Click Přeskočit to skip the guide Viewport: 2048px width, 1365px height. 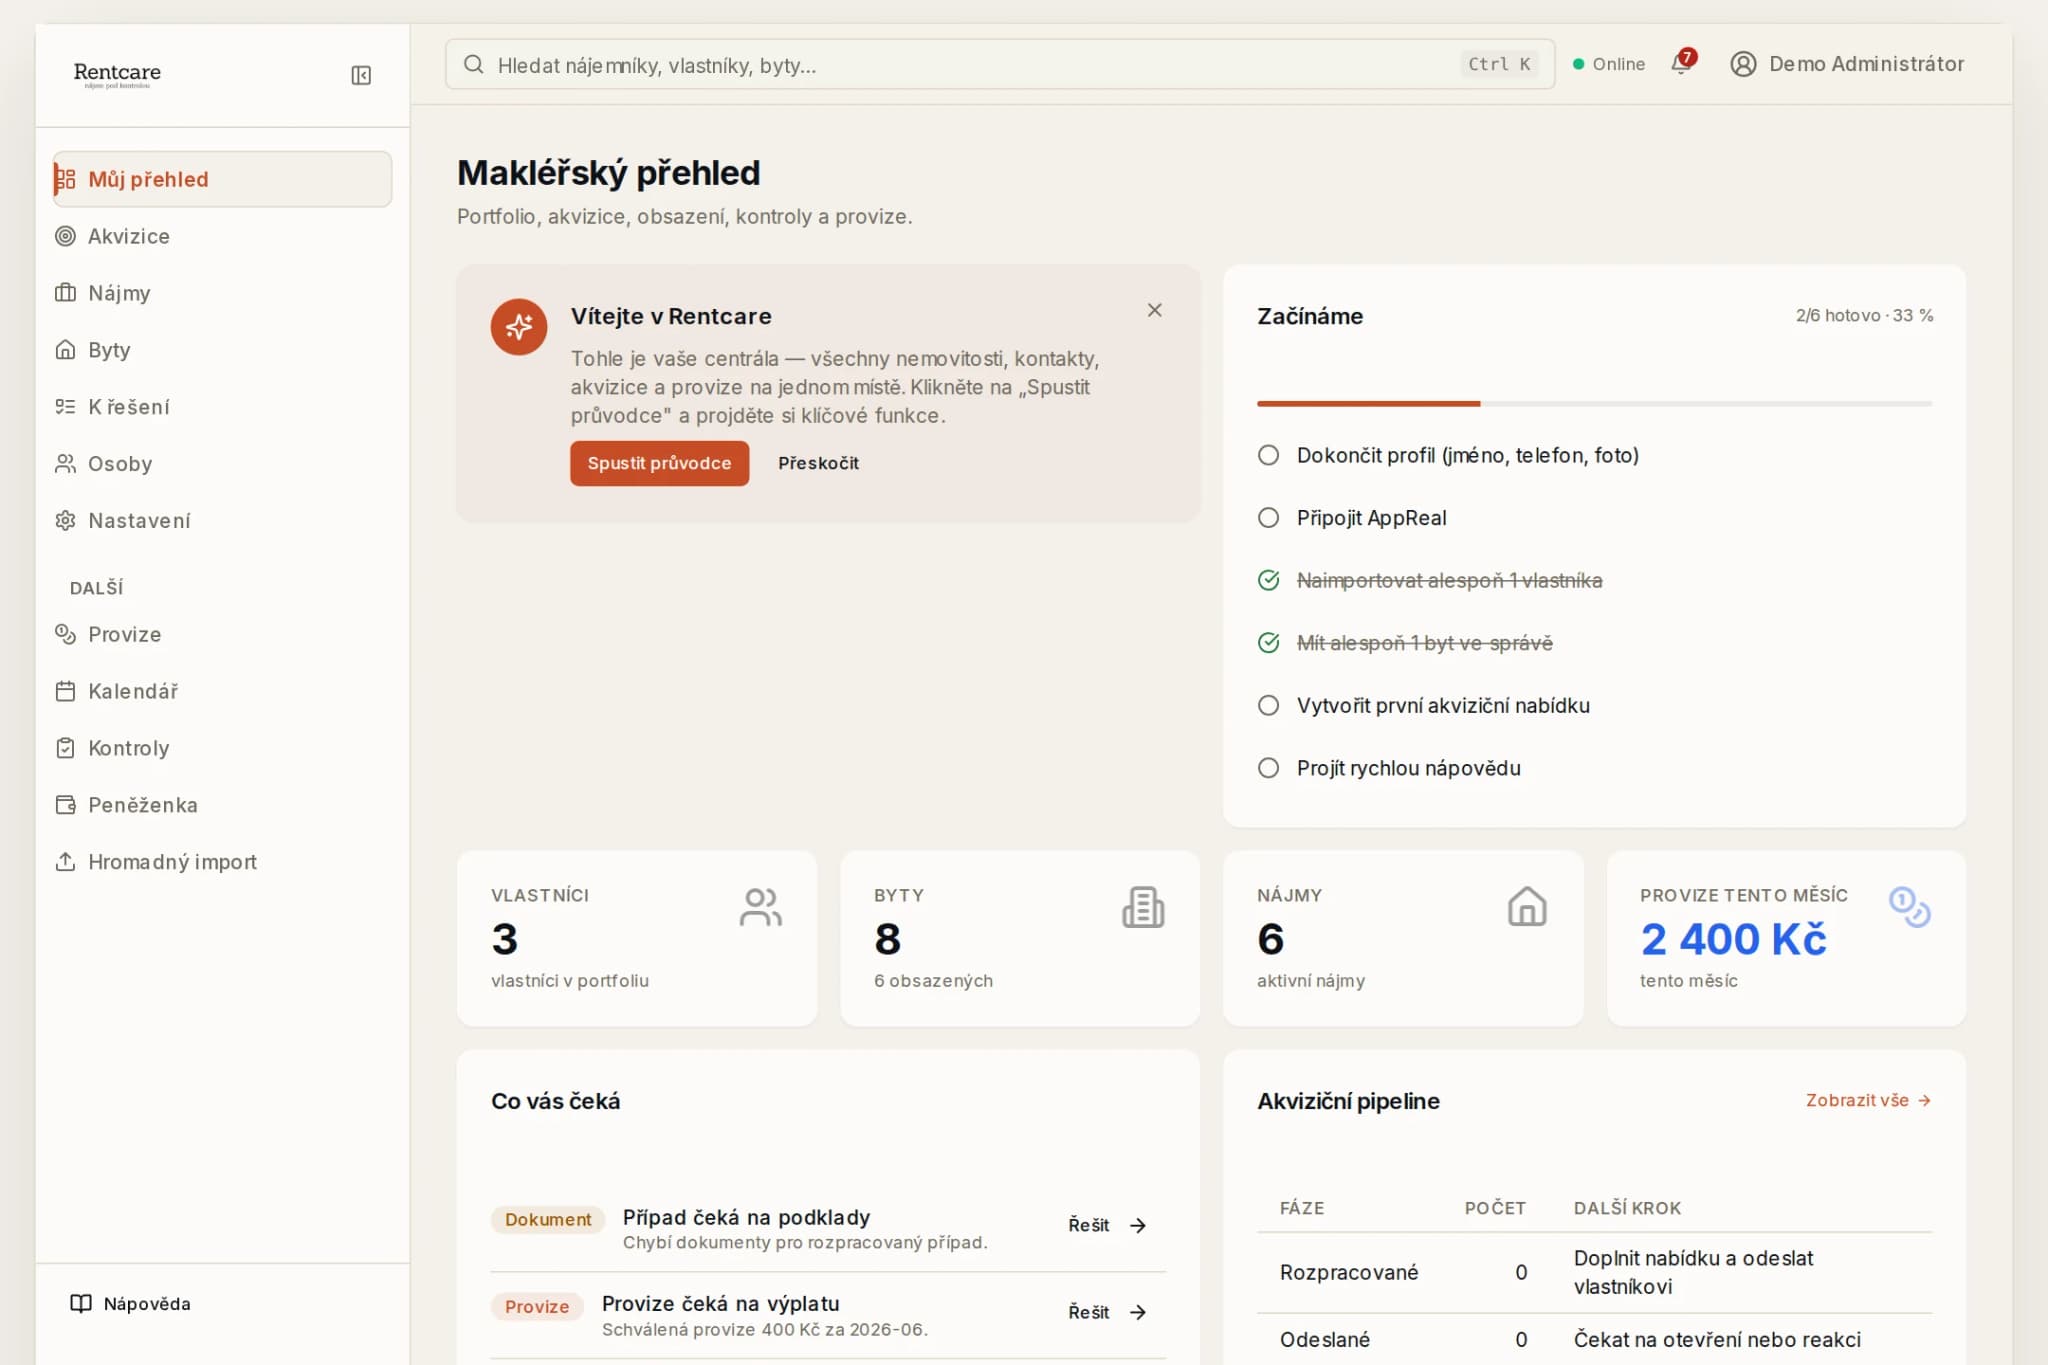click(818, 463)
